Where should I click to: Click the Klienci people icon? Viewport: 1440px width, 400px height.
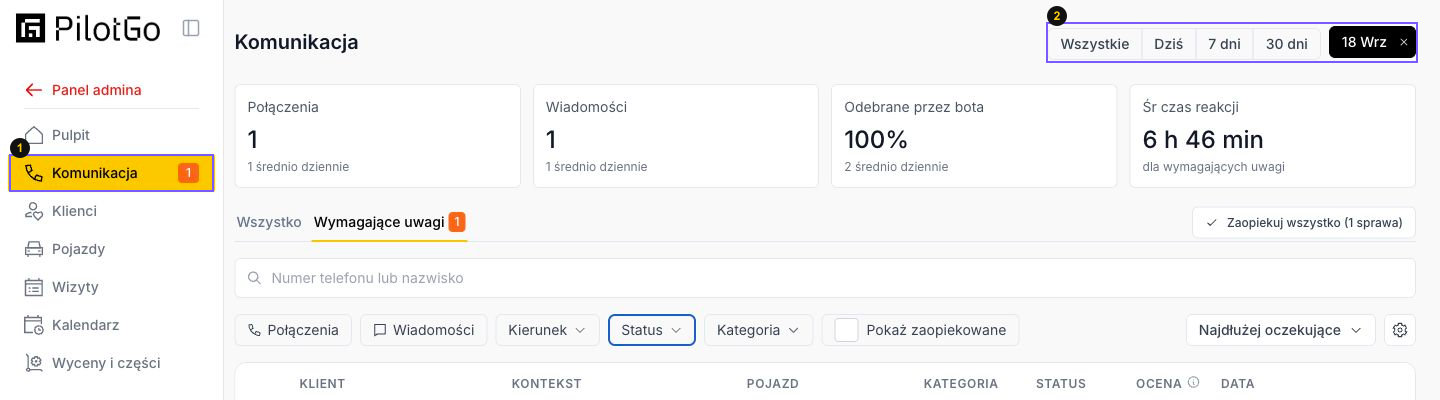click(x=34, y=211)
